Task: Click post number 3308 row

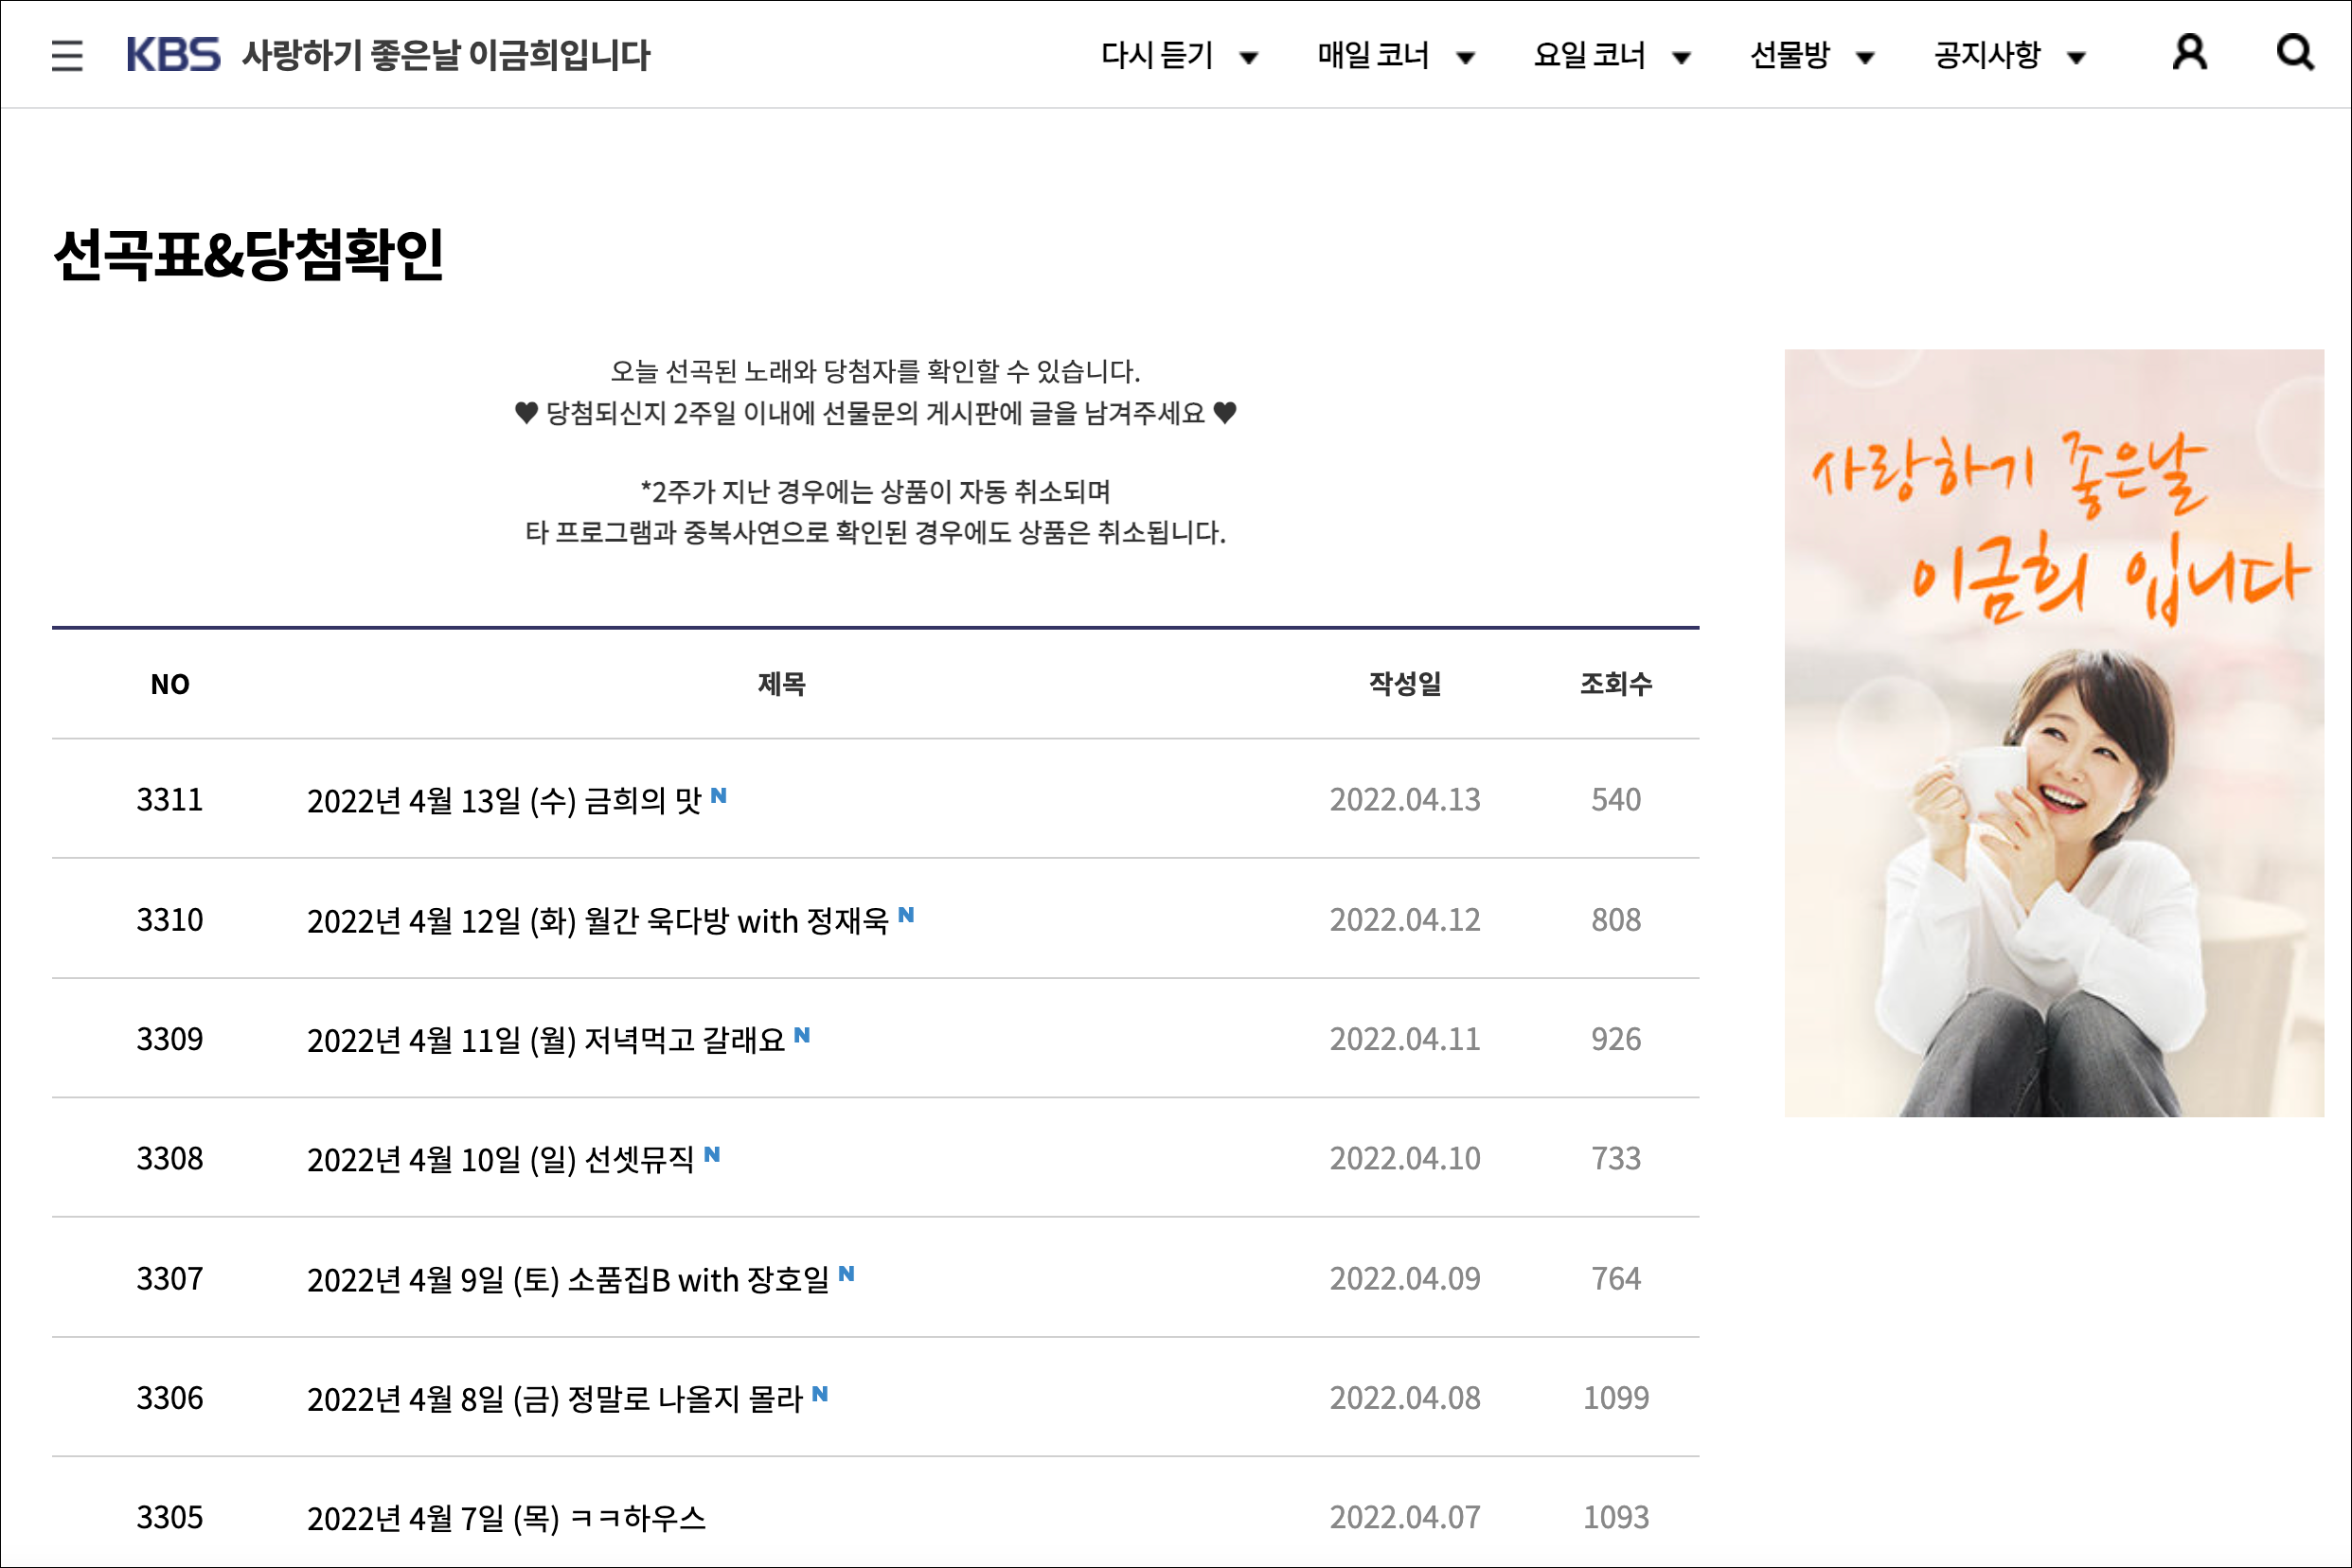Action: pyautogui.click(x=170, y=1158)
